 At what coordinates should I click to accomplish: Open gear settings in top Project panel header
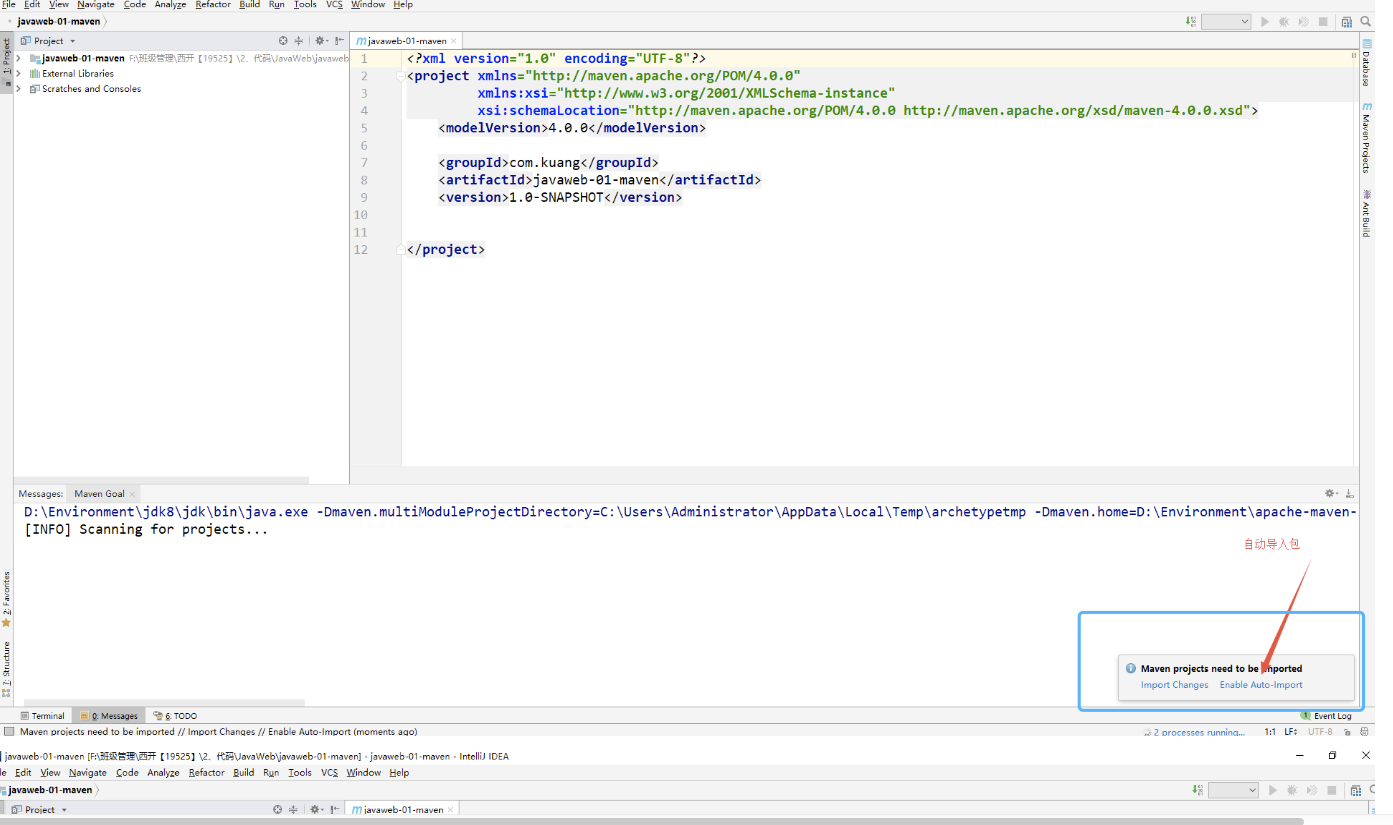pyautogui.click(x=321, y=41)
